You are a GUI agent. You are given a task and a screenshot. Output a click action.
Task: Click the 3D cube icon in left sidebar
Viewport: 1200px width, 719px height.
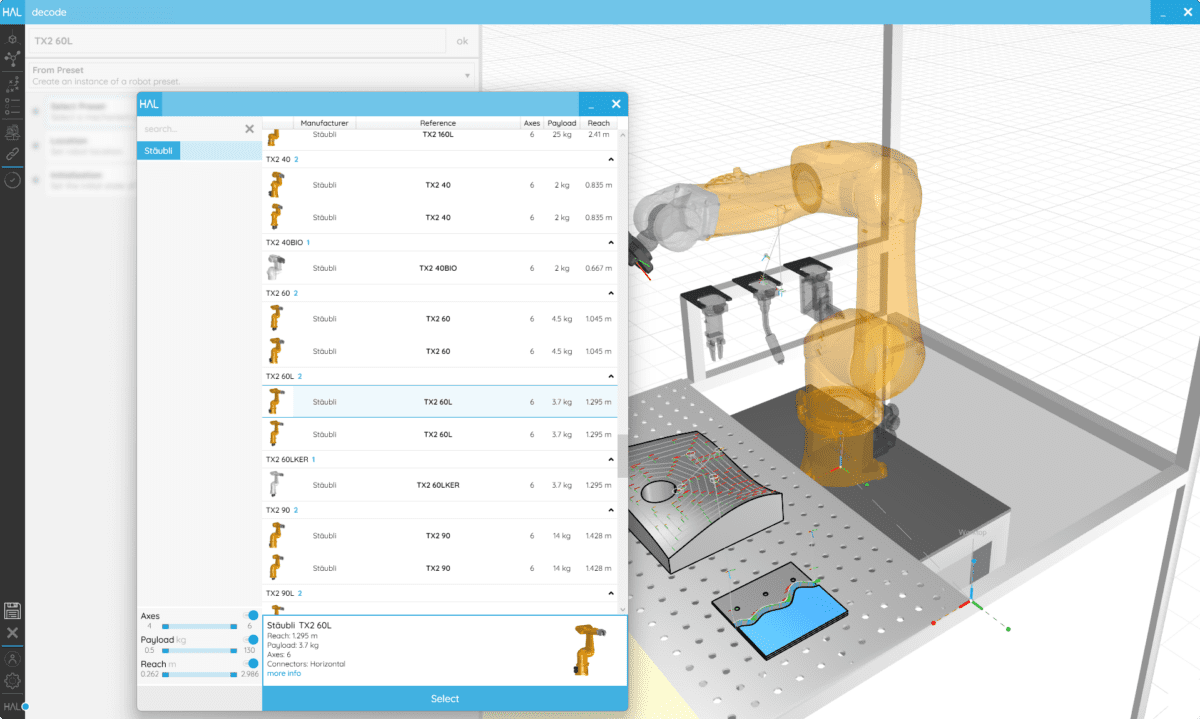click(12, 38)
